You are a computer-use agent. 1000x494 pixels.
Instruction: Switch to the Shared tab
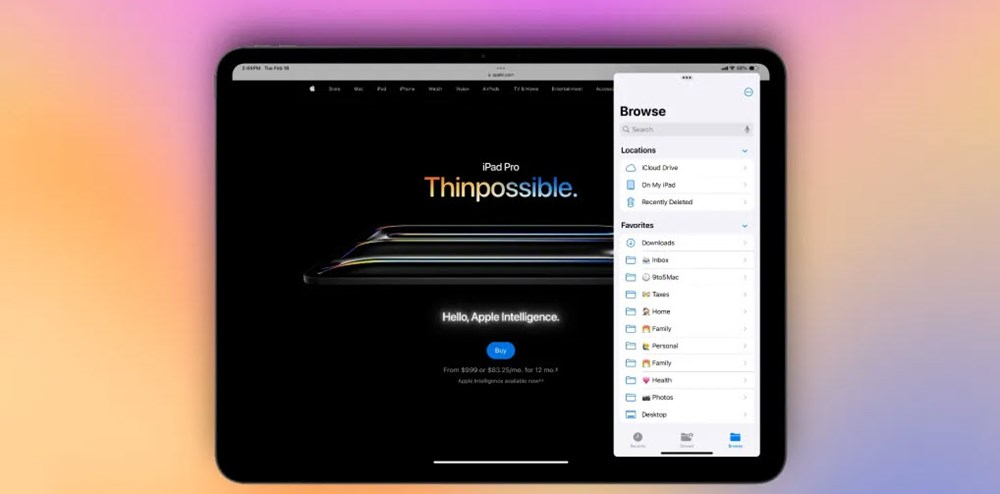[x=687, y=439]
